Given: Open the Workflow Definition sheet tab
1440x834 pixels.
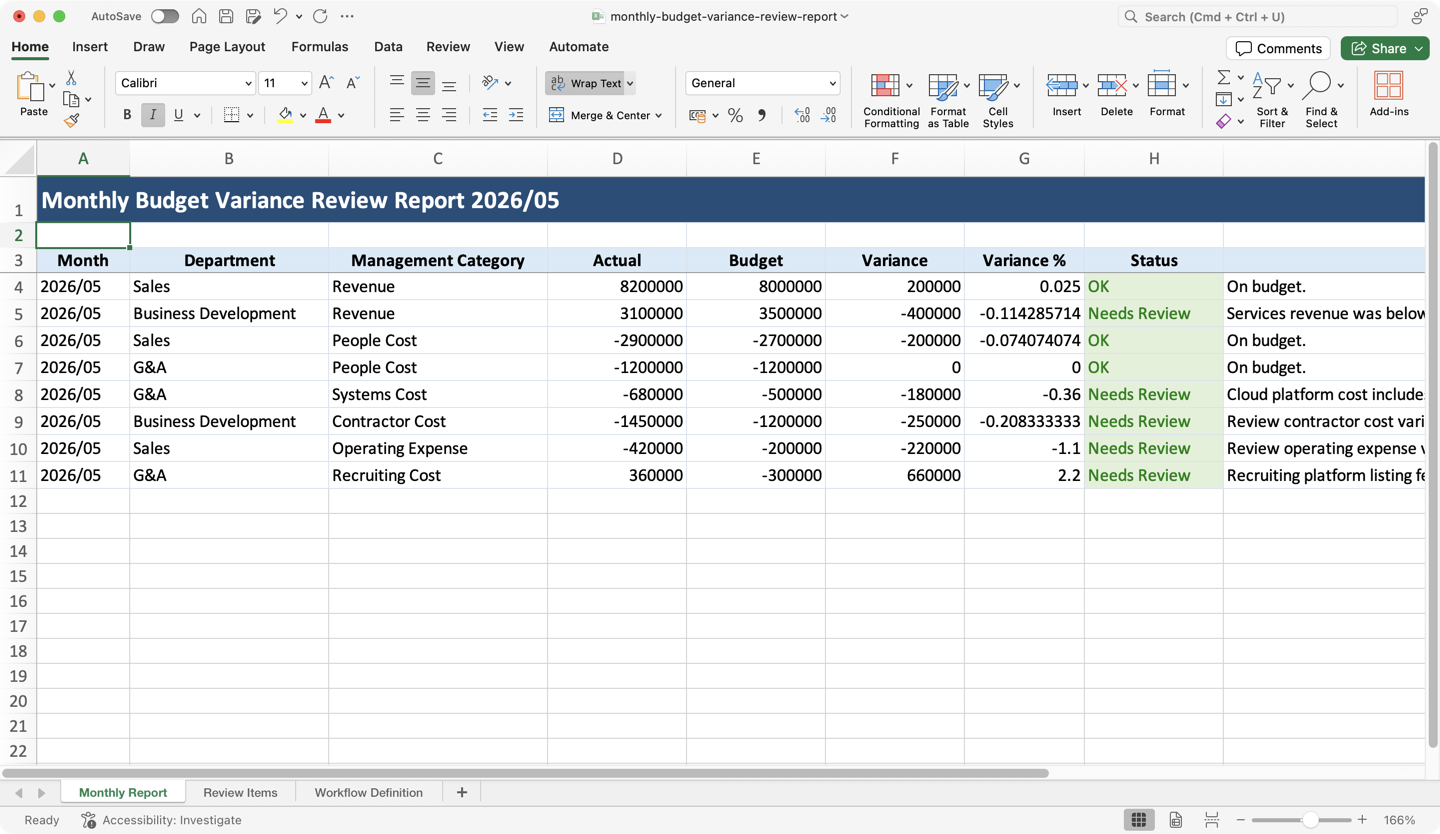Looking at the screenshot, I should click(x=369, y=793).
